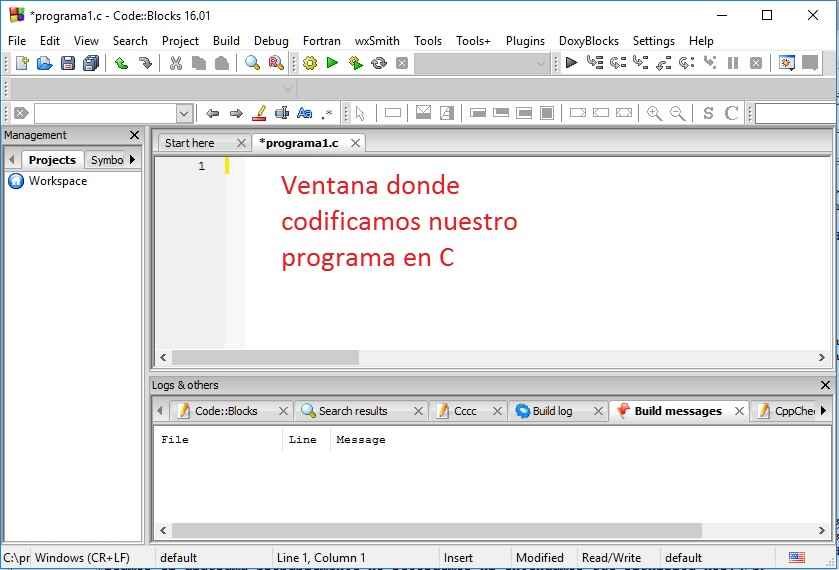The width and height of the screenshot is (839, 570).
Task: Switch to the Start here tab
Action: (190, 143)
